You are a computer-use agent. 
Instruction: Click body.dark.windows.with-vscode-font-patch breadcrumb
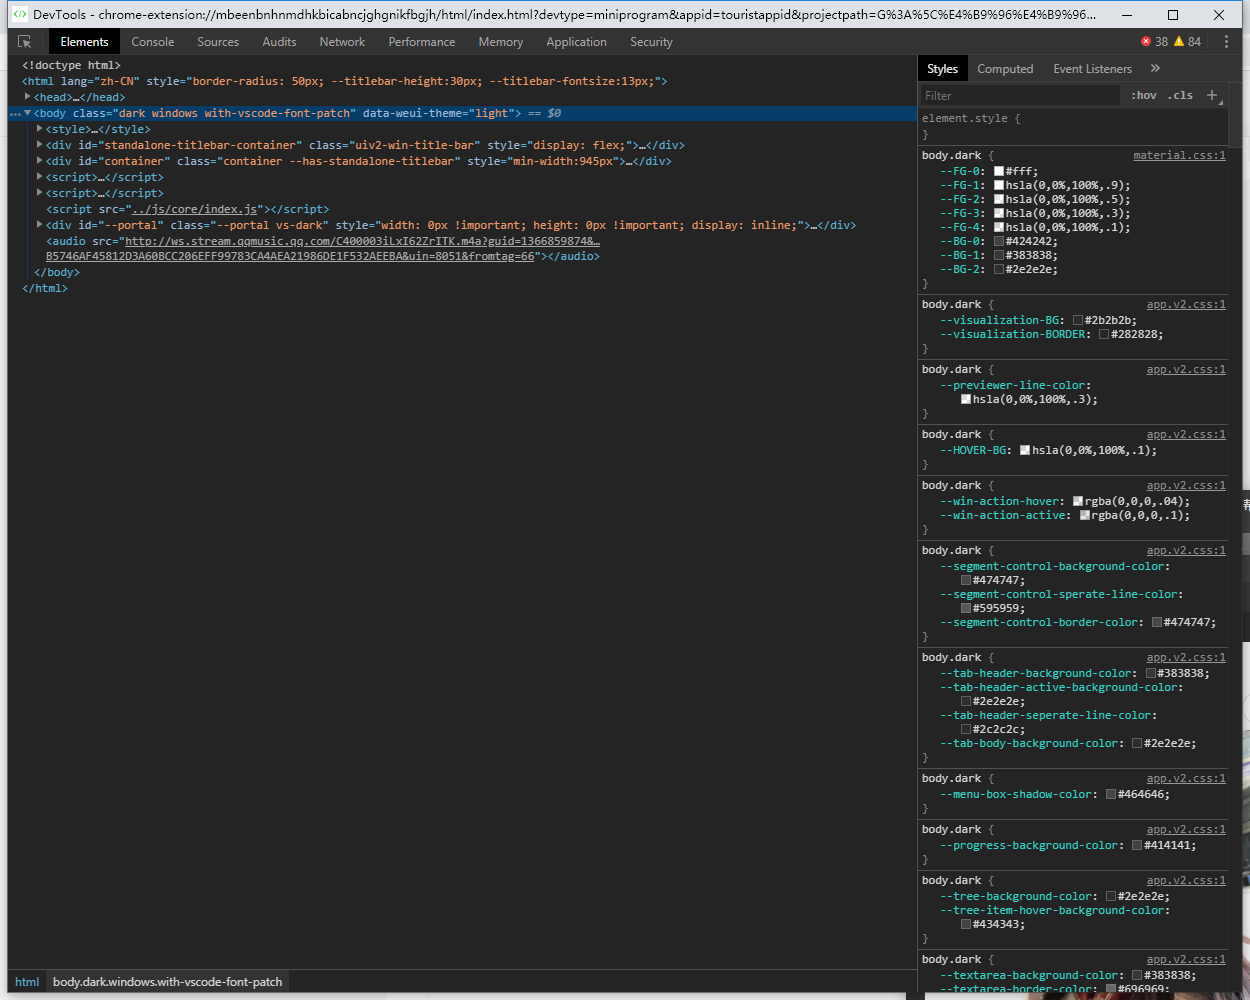(x=167, y=982)
